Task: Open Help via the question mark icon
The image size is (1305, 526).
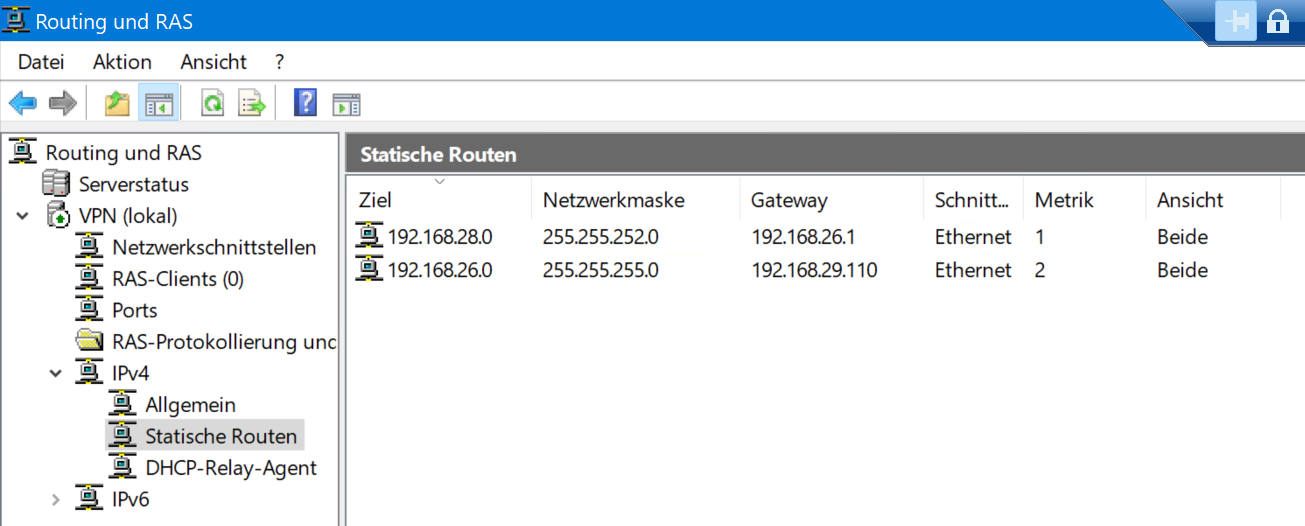Action: point(305,103)
